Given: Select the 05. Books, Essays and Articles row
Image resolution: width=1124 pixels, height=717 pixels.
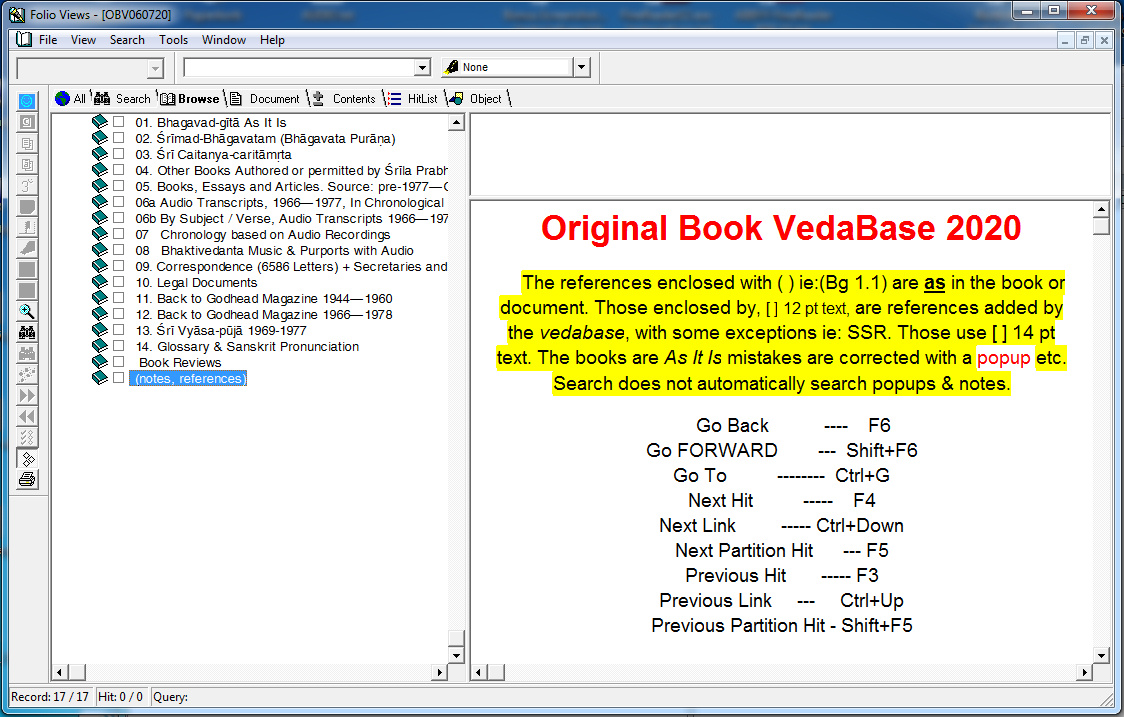Looking at the screenshot, I should pos(291,186).
